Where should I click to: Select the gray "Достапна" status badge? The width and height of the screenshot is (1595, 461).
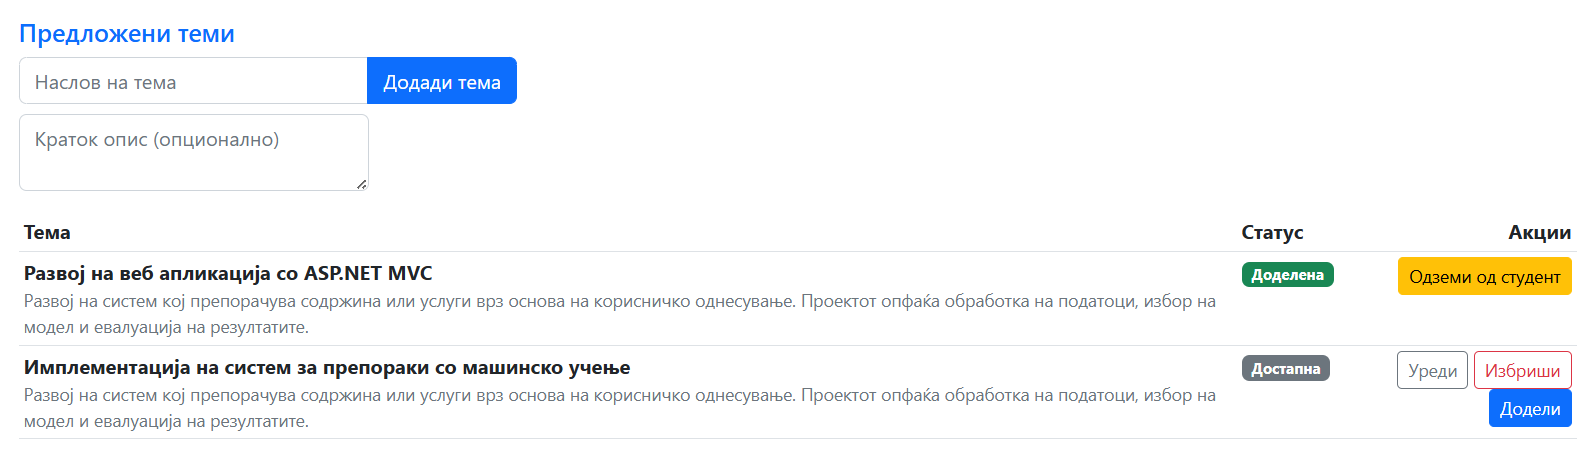pyautogui.click(x=1285, y=369)
